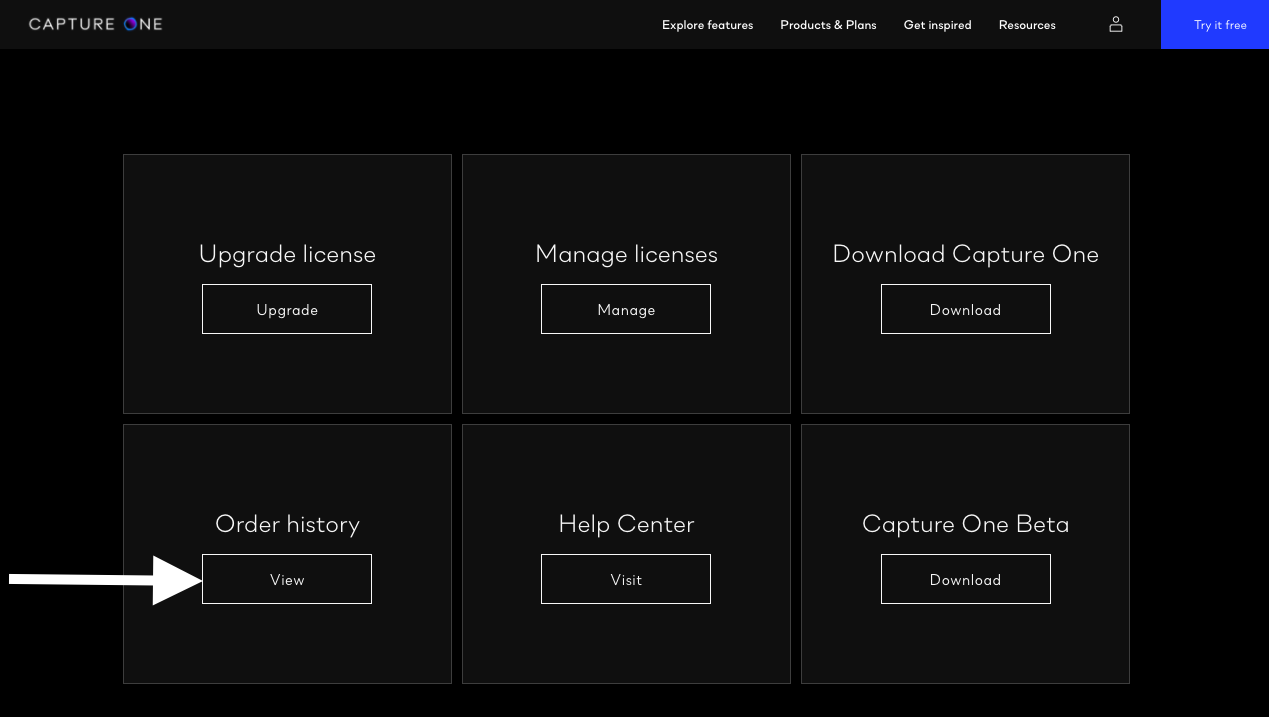Viewport: 1269px width, 717px height.
Task: Click the Try it free button
Action: [x=1215, y=24]
